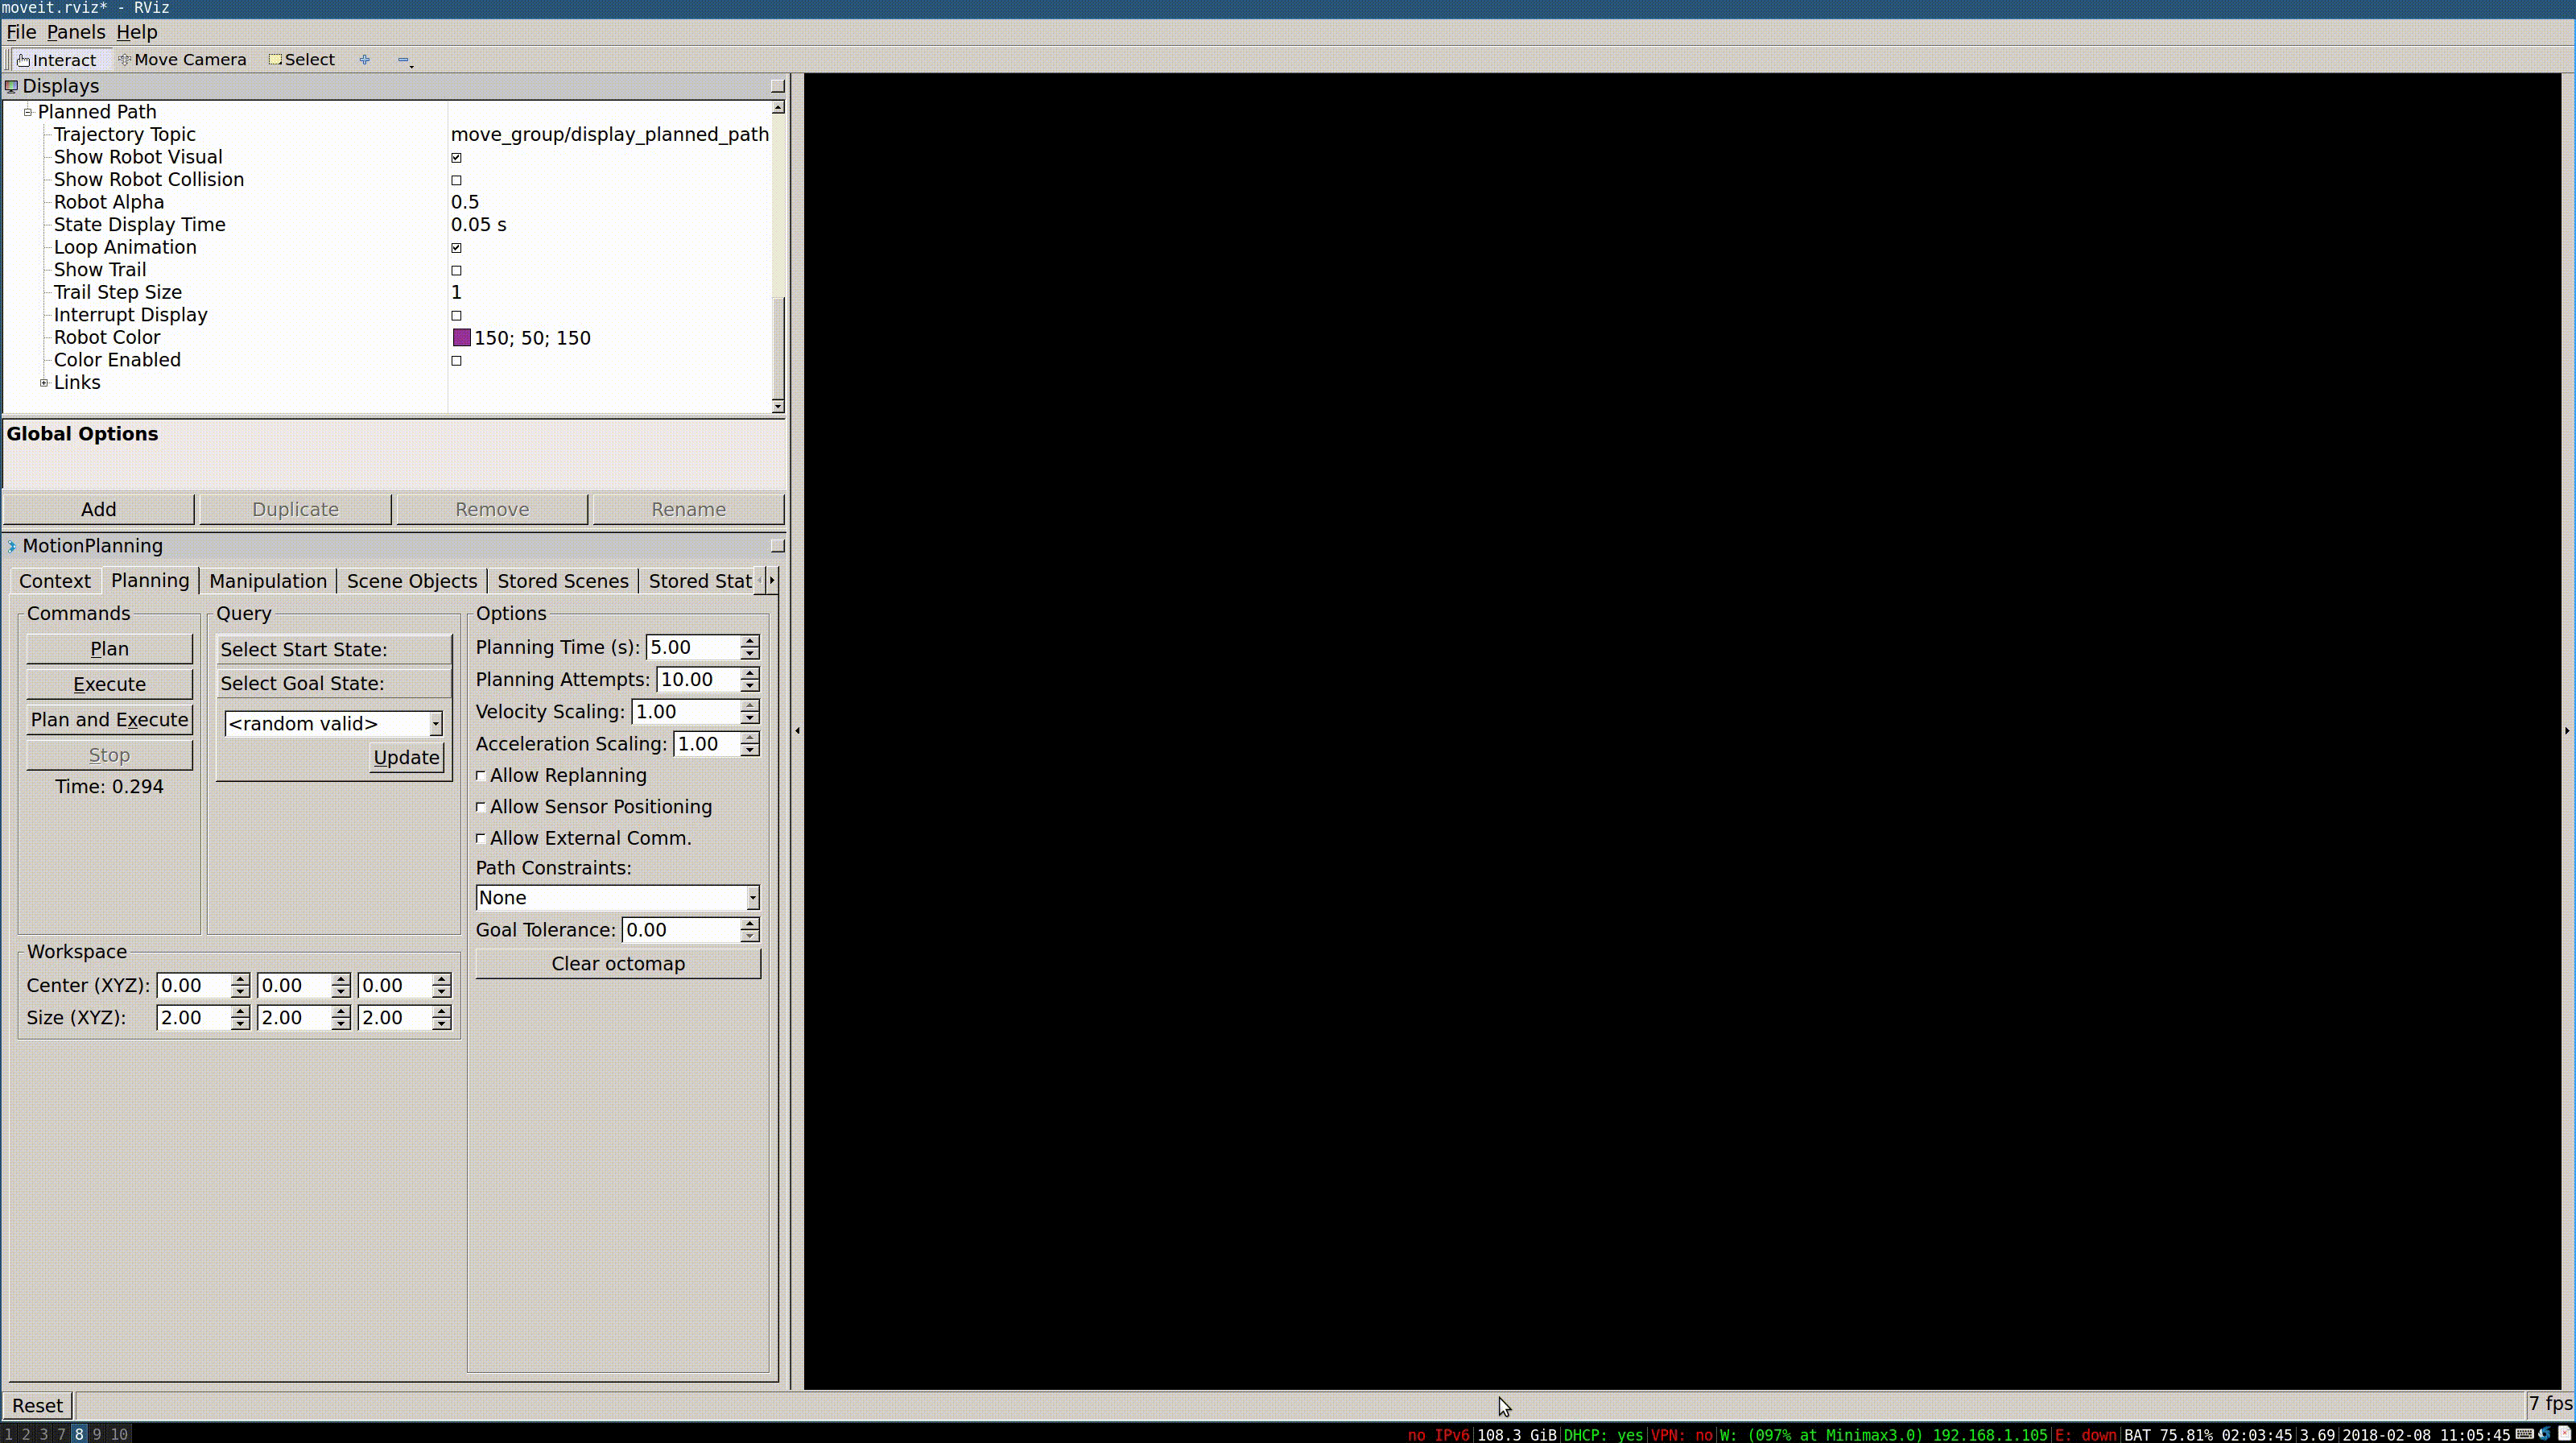The width and height of the screenshot is (2576, 1443).
Task: Open the Panels menu
Action: pos(76,32)
